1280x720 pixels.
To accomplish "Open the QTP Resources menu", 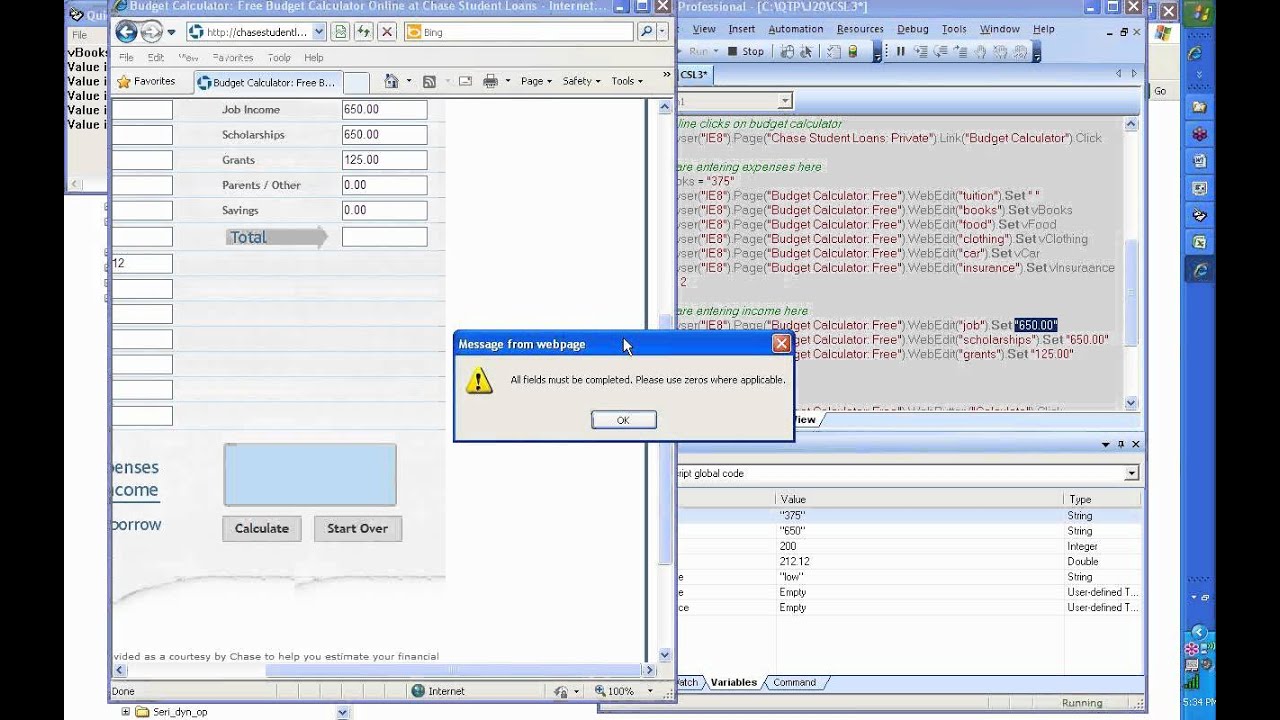I will pyautogui.click(x=860, y=29).
